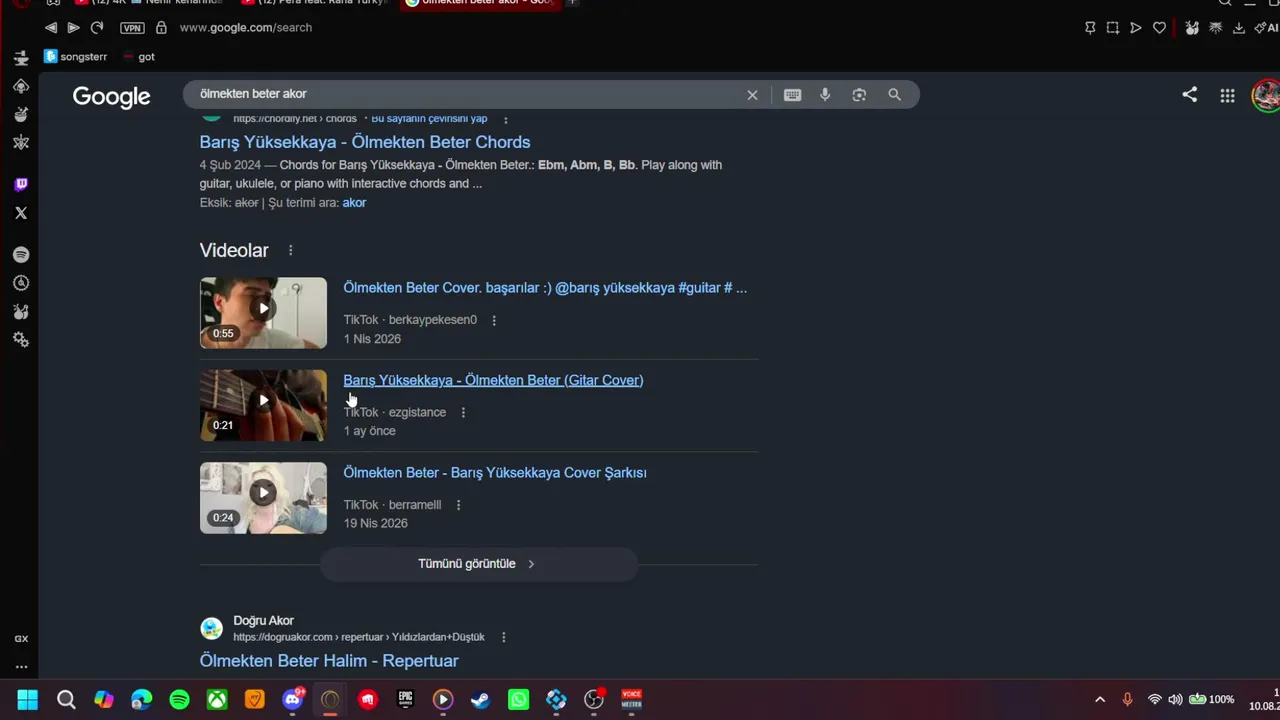This screenshot has height=720, width=1280.
Task: Click the www.google.com/search address field
Action: 246,28
